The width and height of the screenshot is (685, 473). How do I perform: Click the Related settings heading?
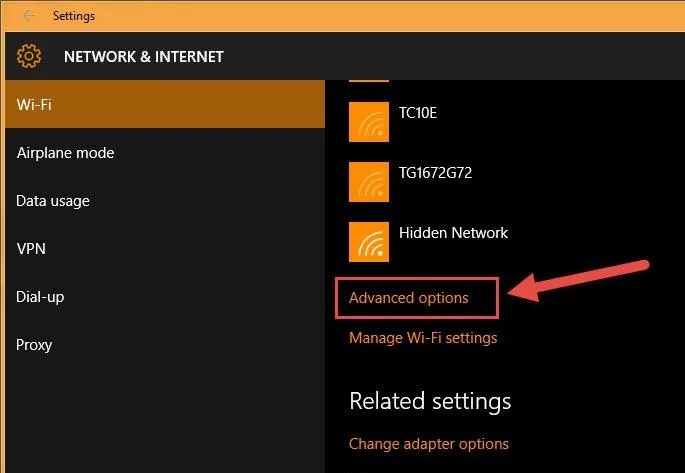430,401
